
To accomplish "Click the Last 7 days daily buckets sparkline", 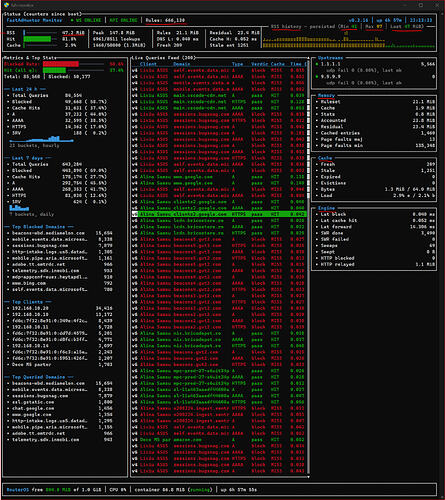I will (x=19, y=208).
